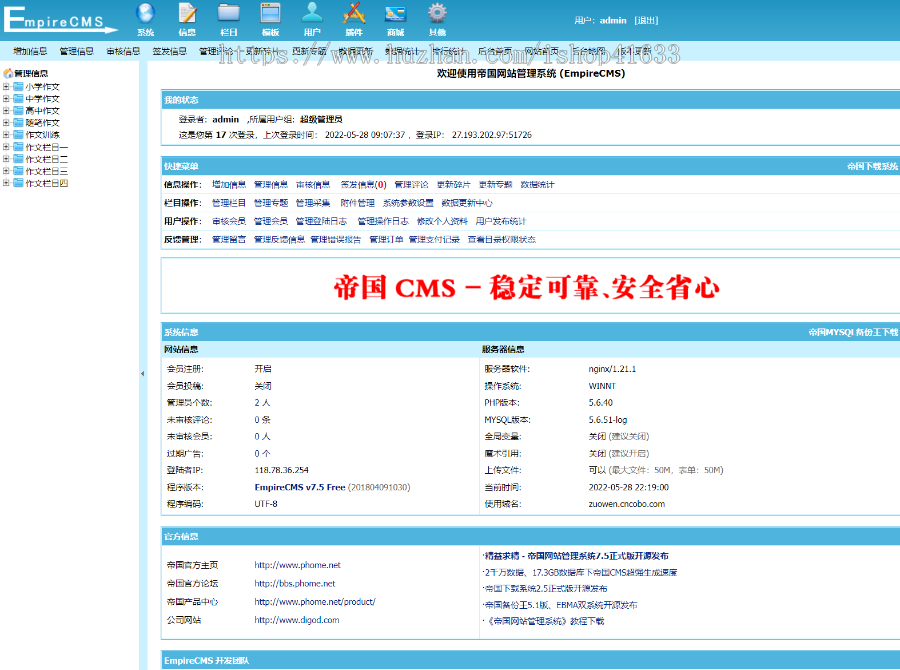Image resolution: width=900 pixels, height=670 pixels.
Task: Collapse the left sidebar with the arrow handle
Action: [x=142, y=374]
